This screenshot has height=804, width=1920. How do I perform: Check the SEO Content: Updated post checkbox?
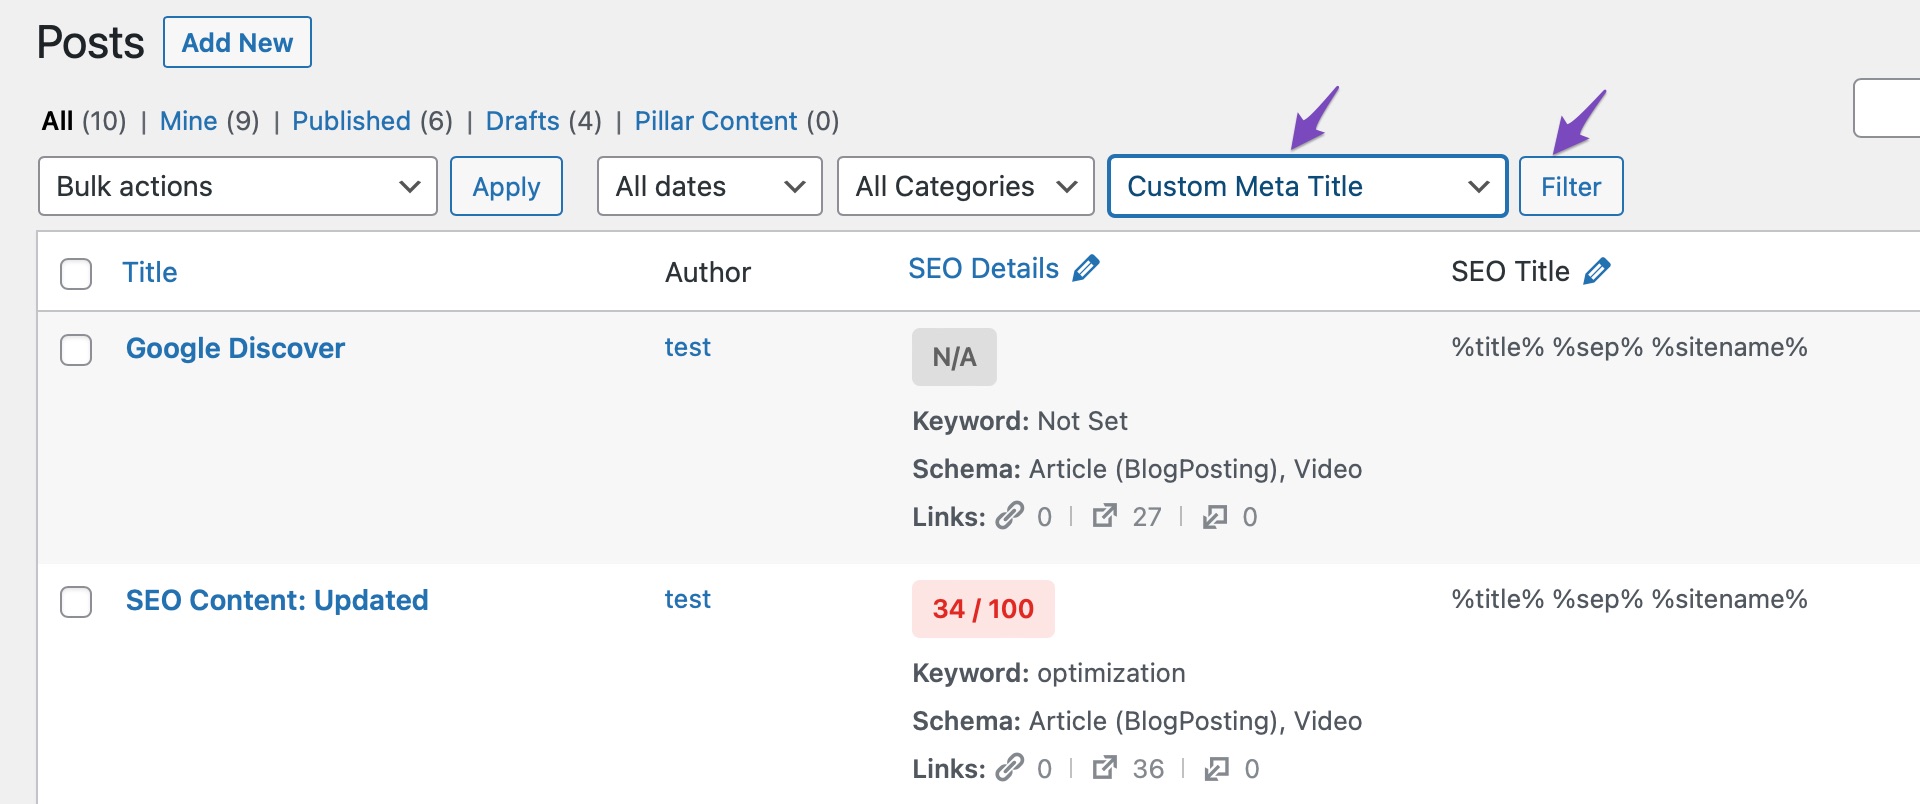[x=76, y=602]
